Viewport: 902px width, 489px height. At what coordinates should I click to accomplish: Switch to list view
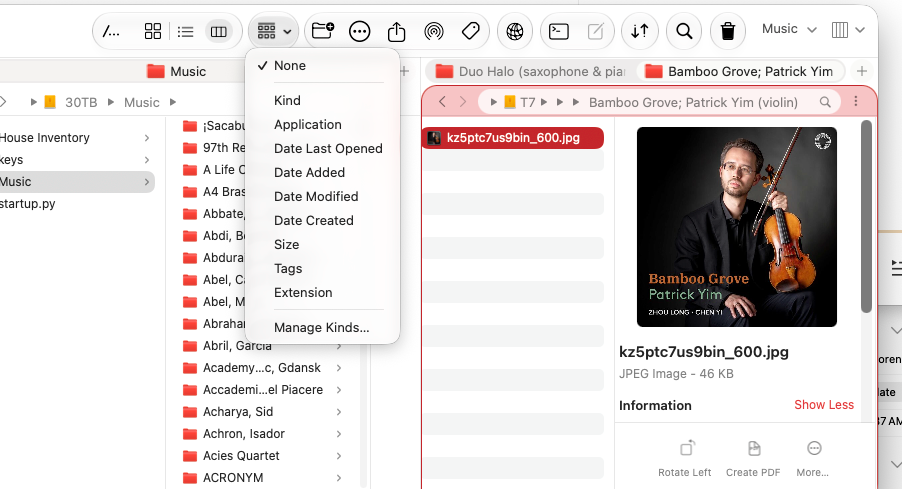[185, 32]
